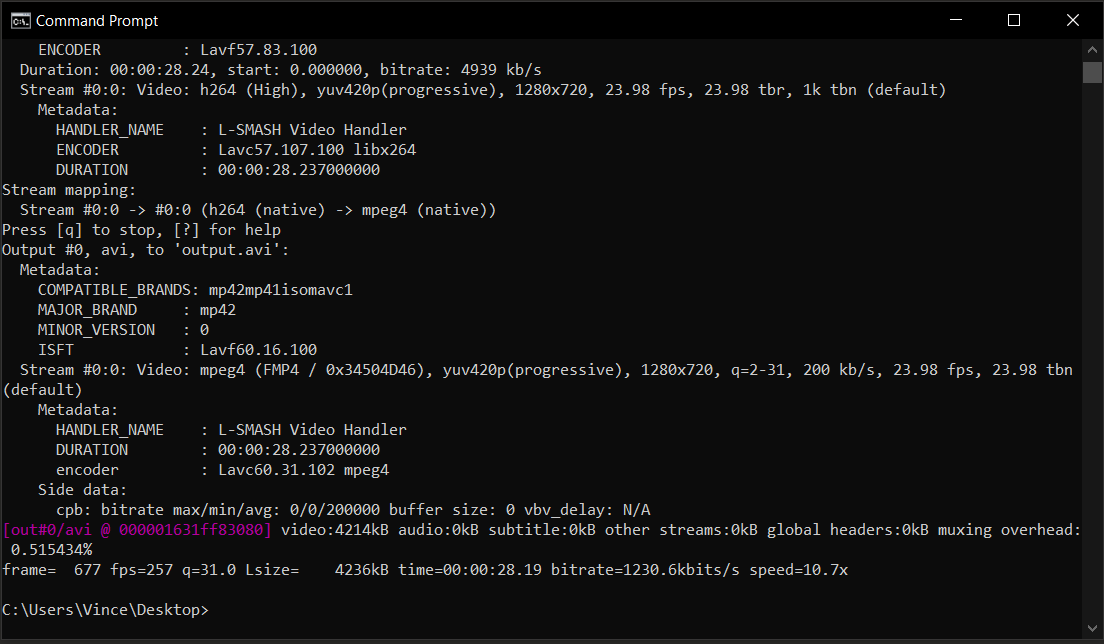The width and height of the screenshot is (1104, 644).
Task: Click the scrollbar down arrow
Action: click(1092, 630)
